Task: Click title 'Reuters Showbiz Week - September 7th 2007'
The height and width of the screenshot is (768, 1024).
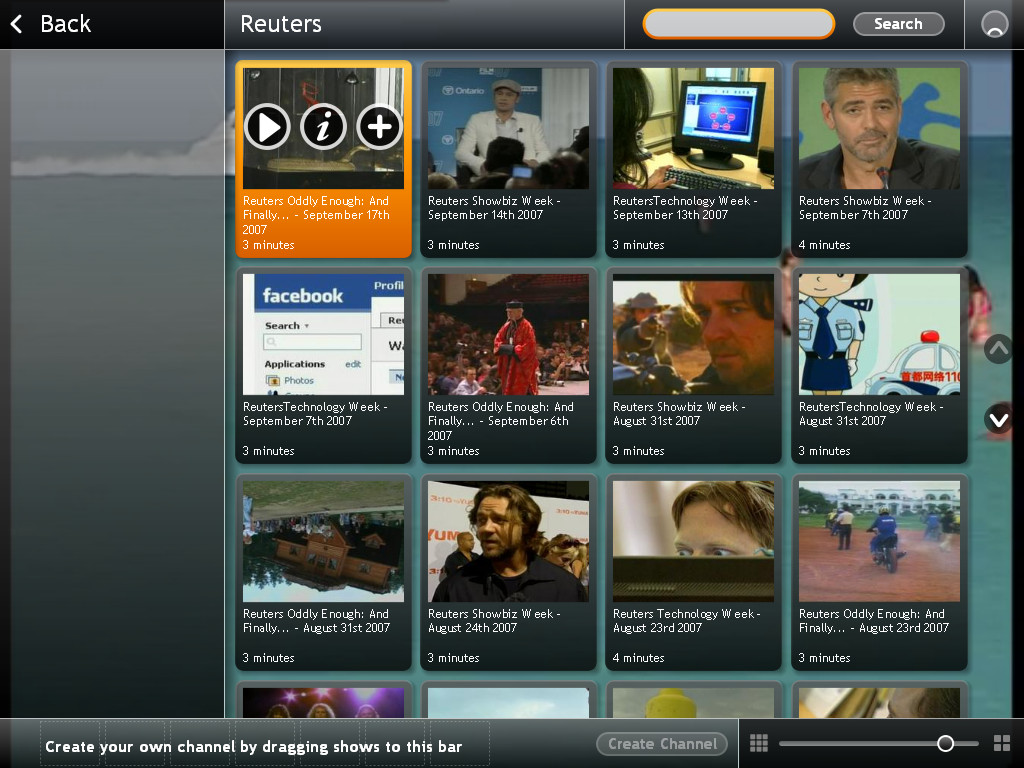Action: (x=865, y=208)
